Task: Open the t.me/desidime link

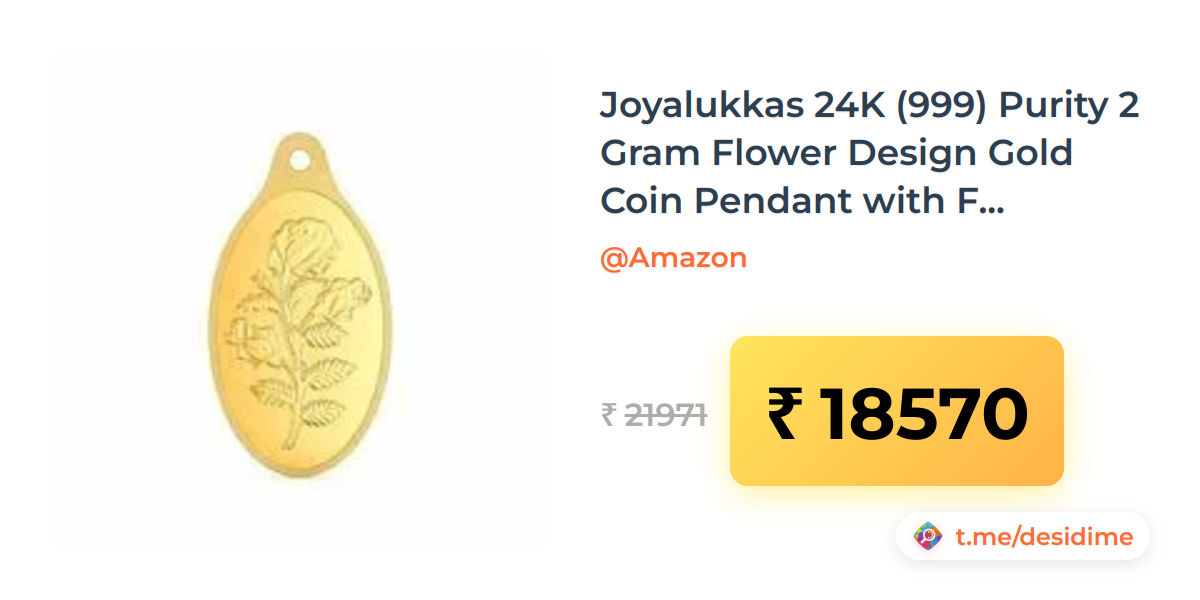Action: point(1044,537)
